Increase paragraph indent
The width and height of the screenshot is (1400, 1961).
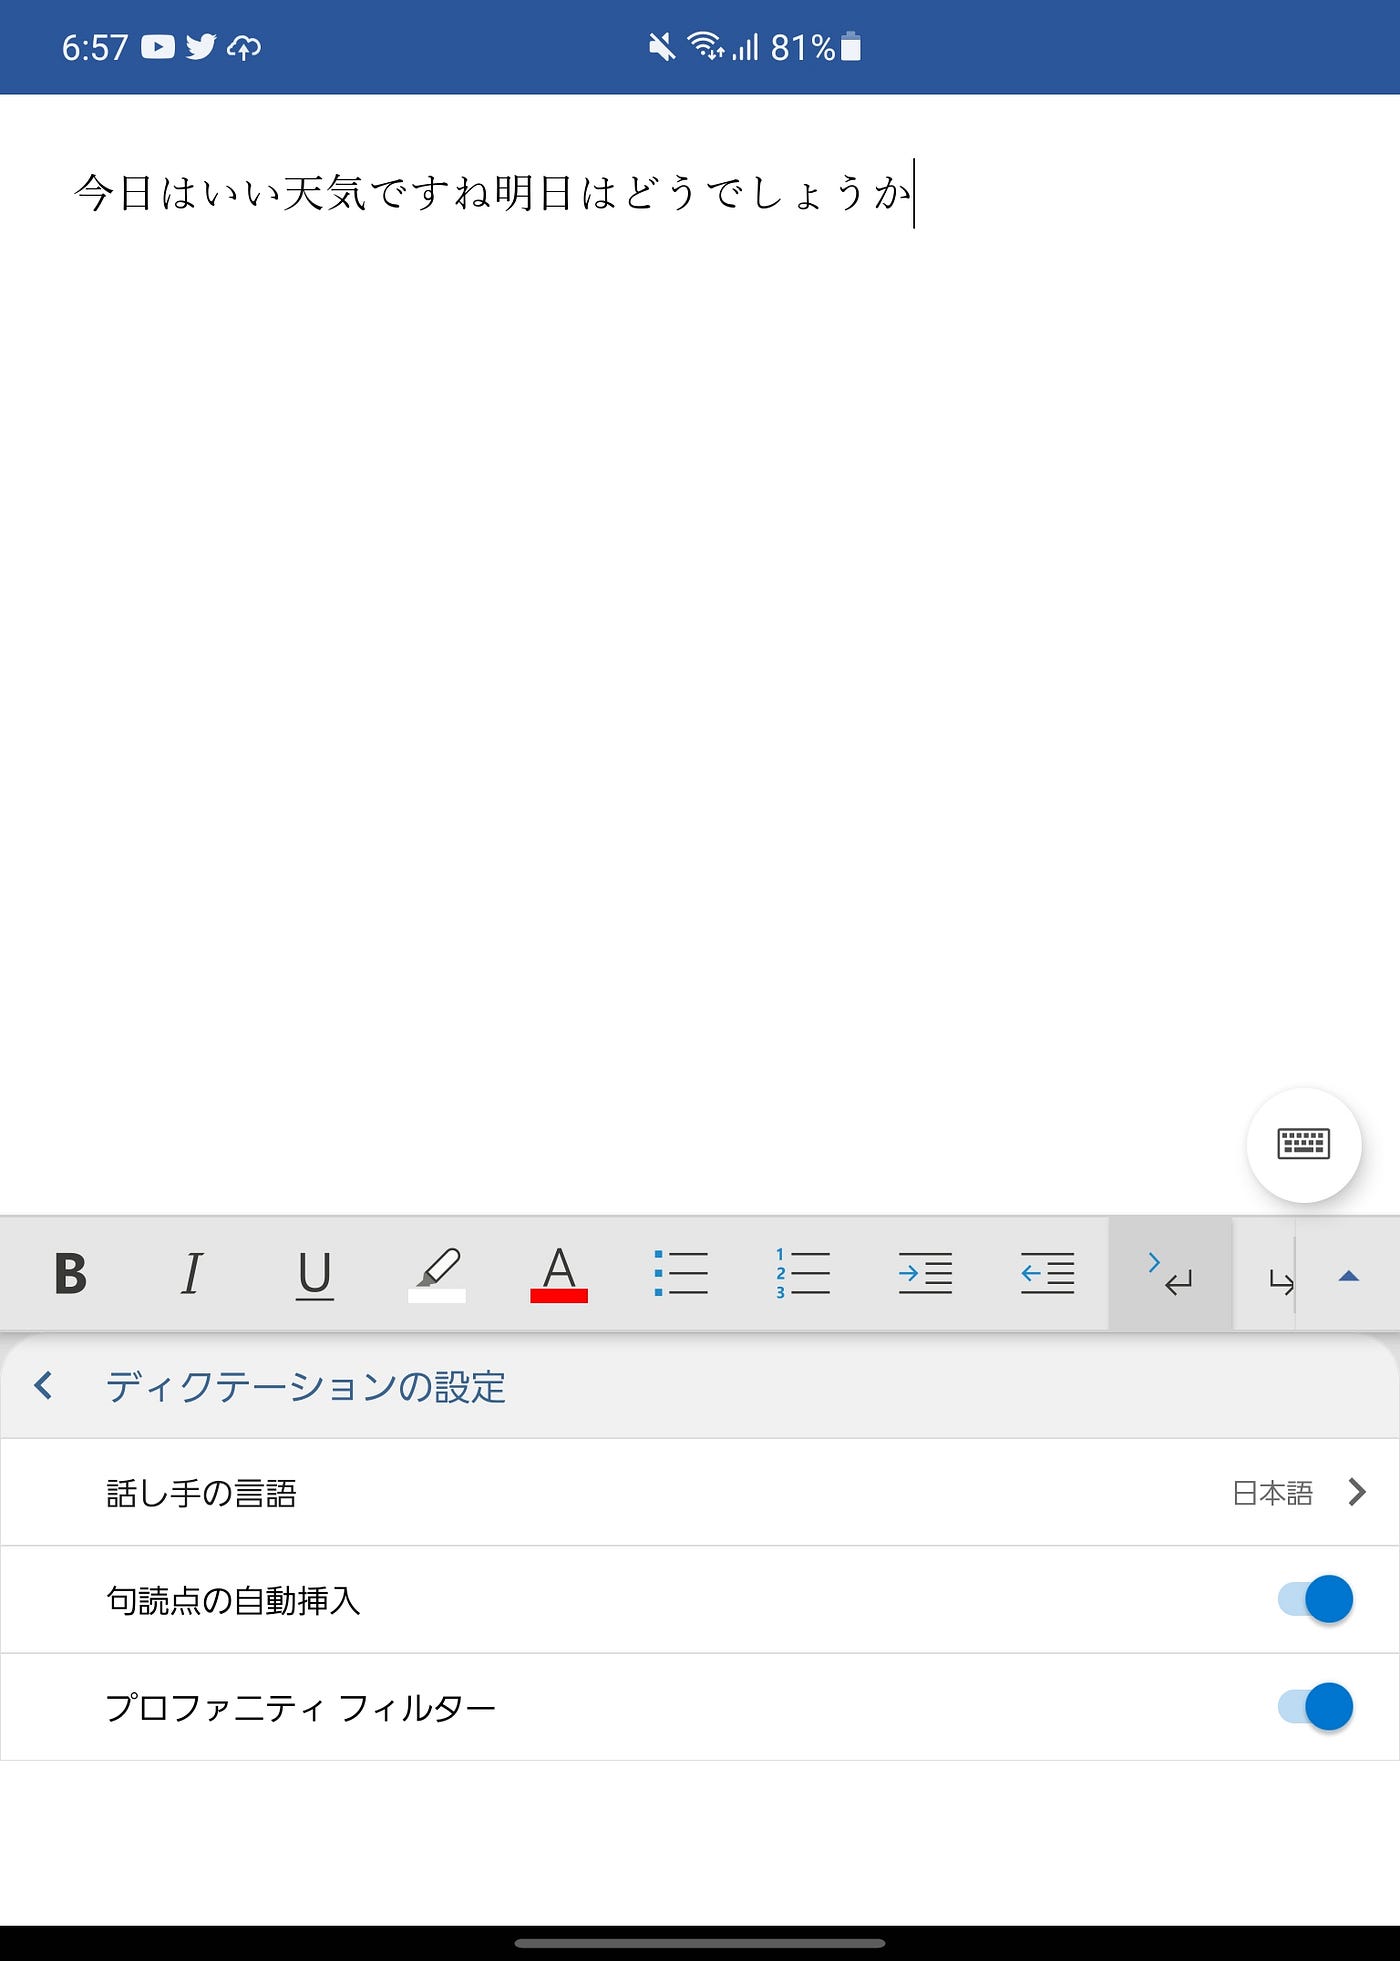point(925,1274)
